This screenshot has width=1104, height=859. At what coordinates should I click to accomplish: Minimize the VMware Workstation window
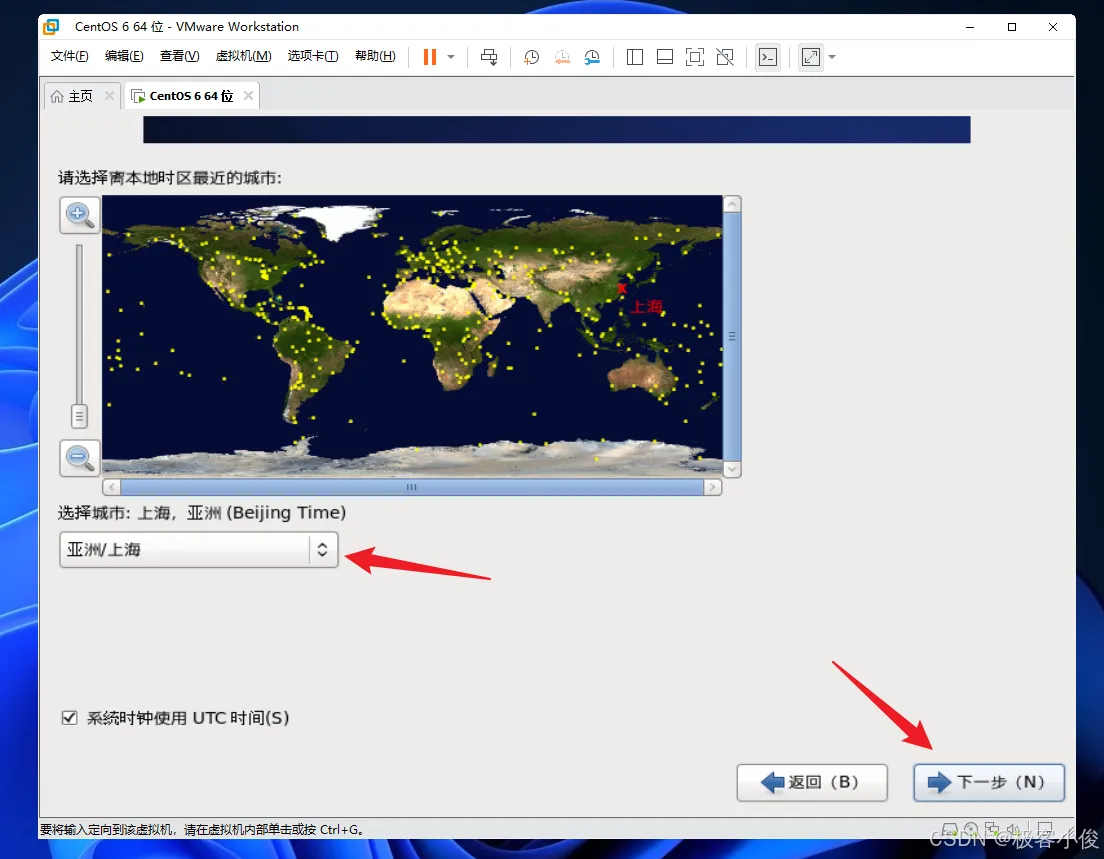pos(970,27)
